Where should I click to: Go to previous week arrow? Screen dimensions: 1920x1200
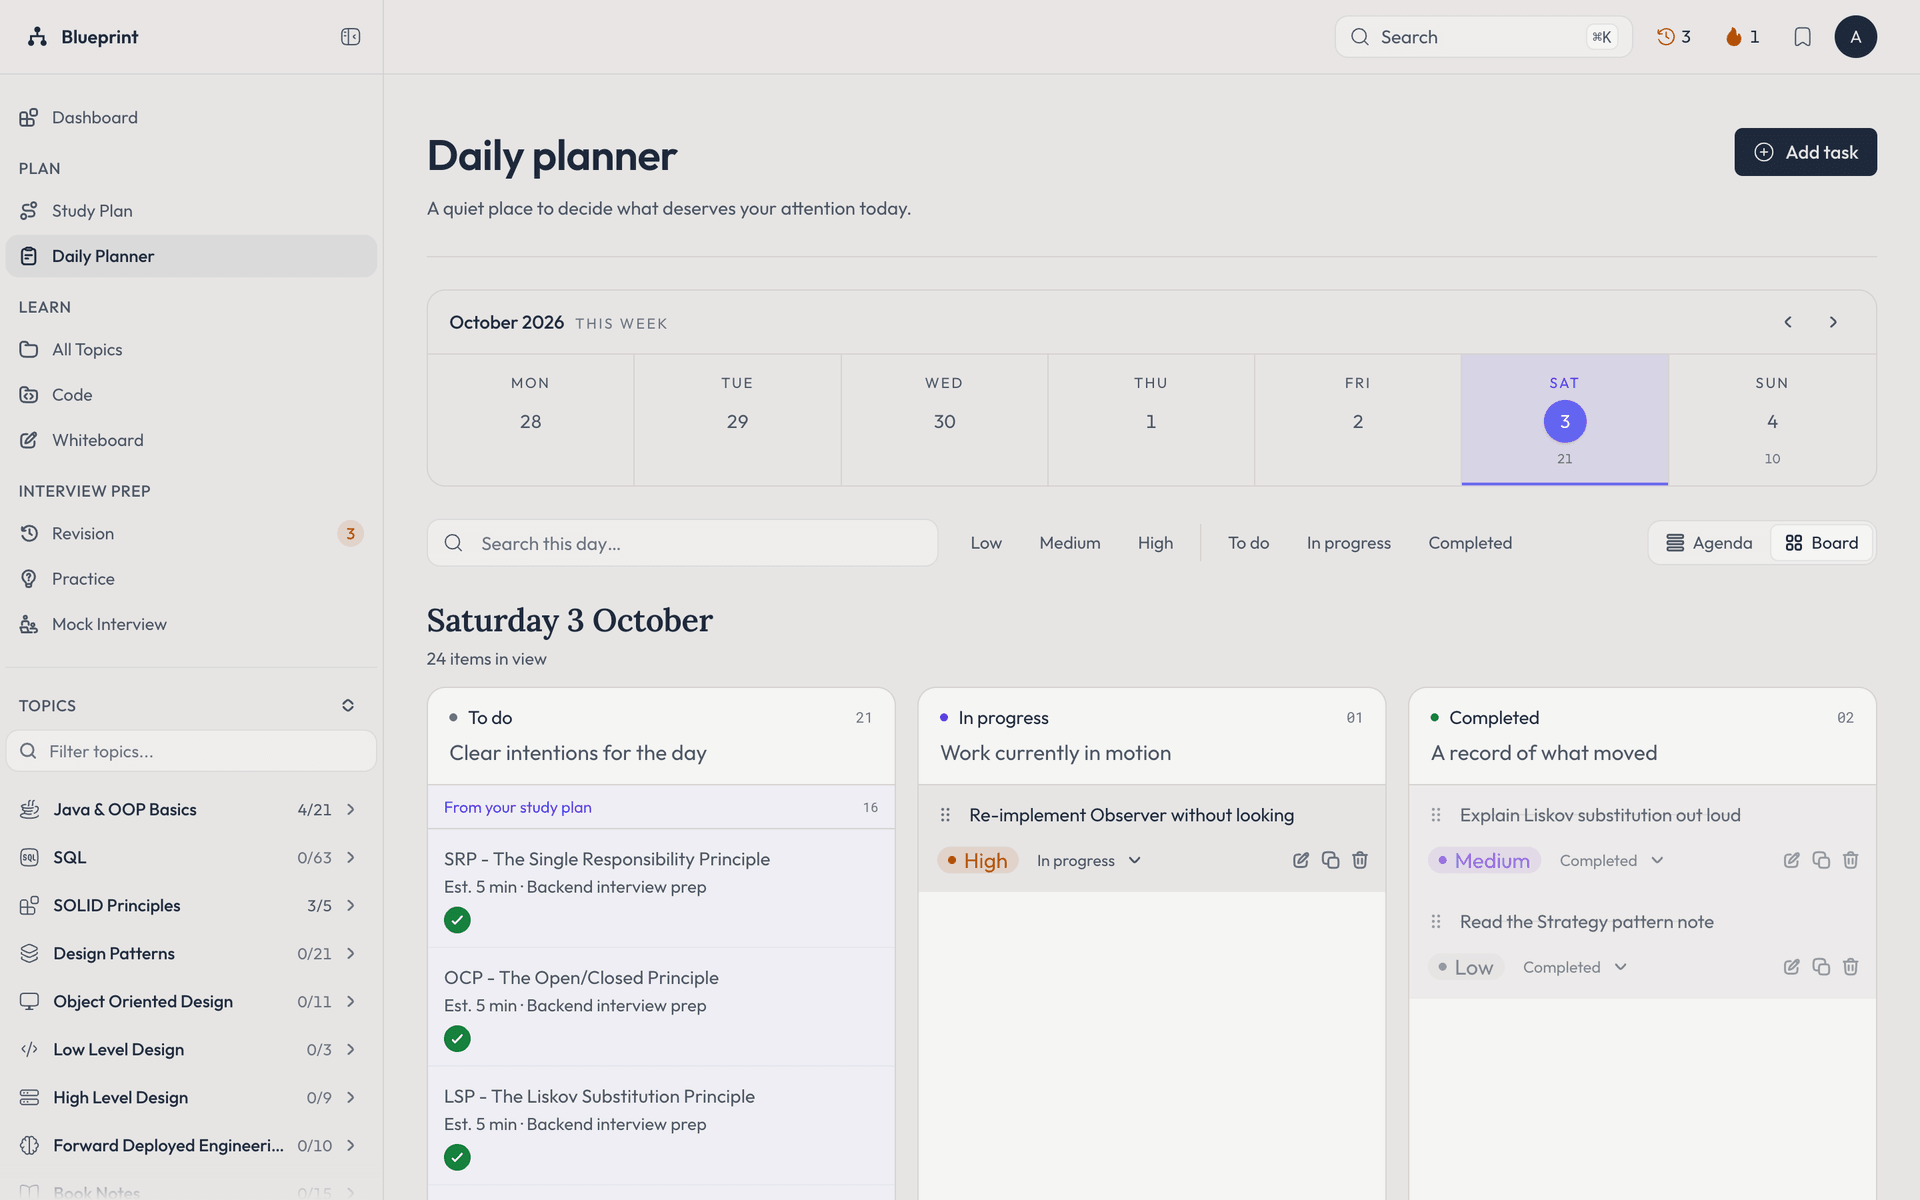(x=1788, y=322)
